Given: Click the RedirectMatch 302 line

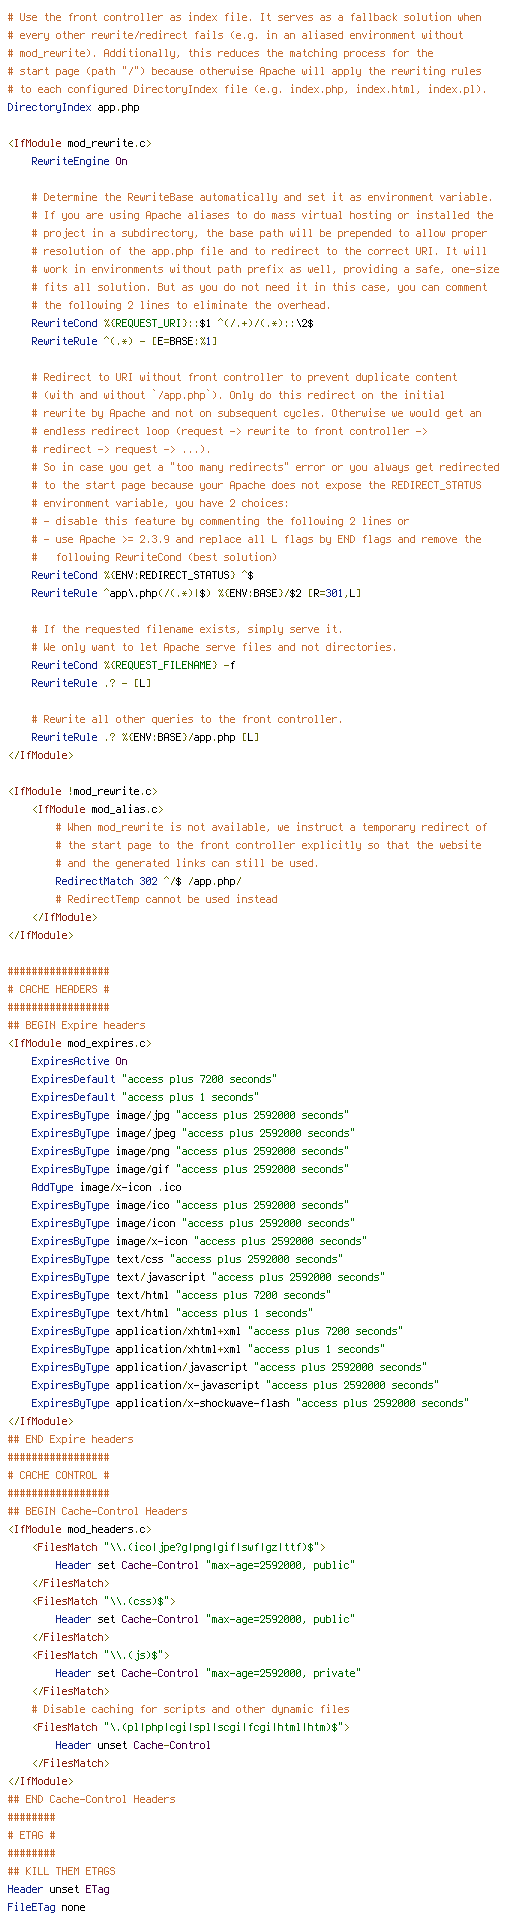Looking at the screenshot, I should (148, 881).
